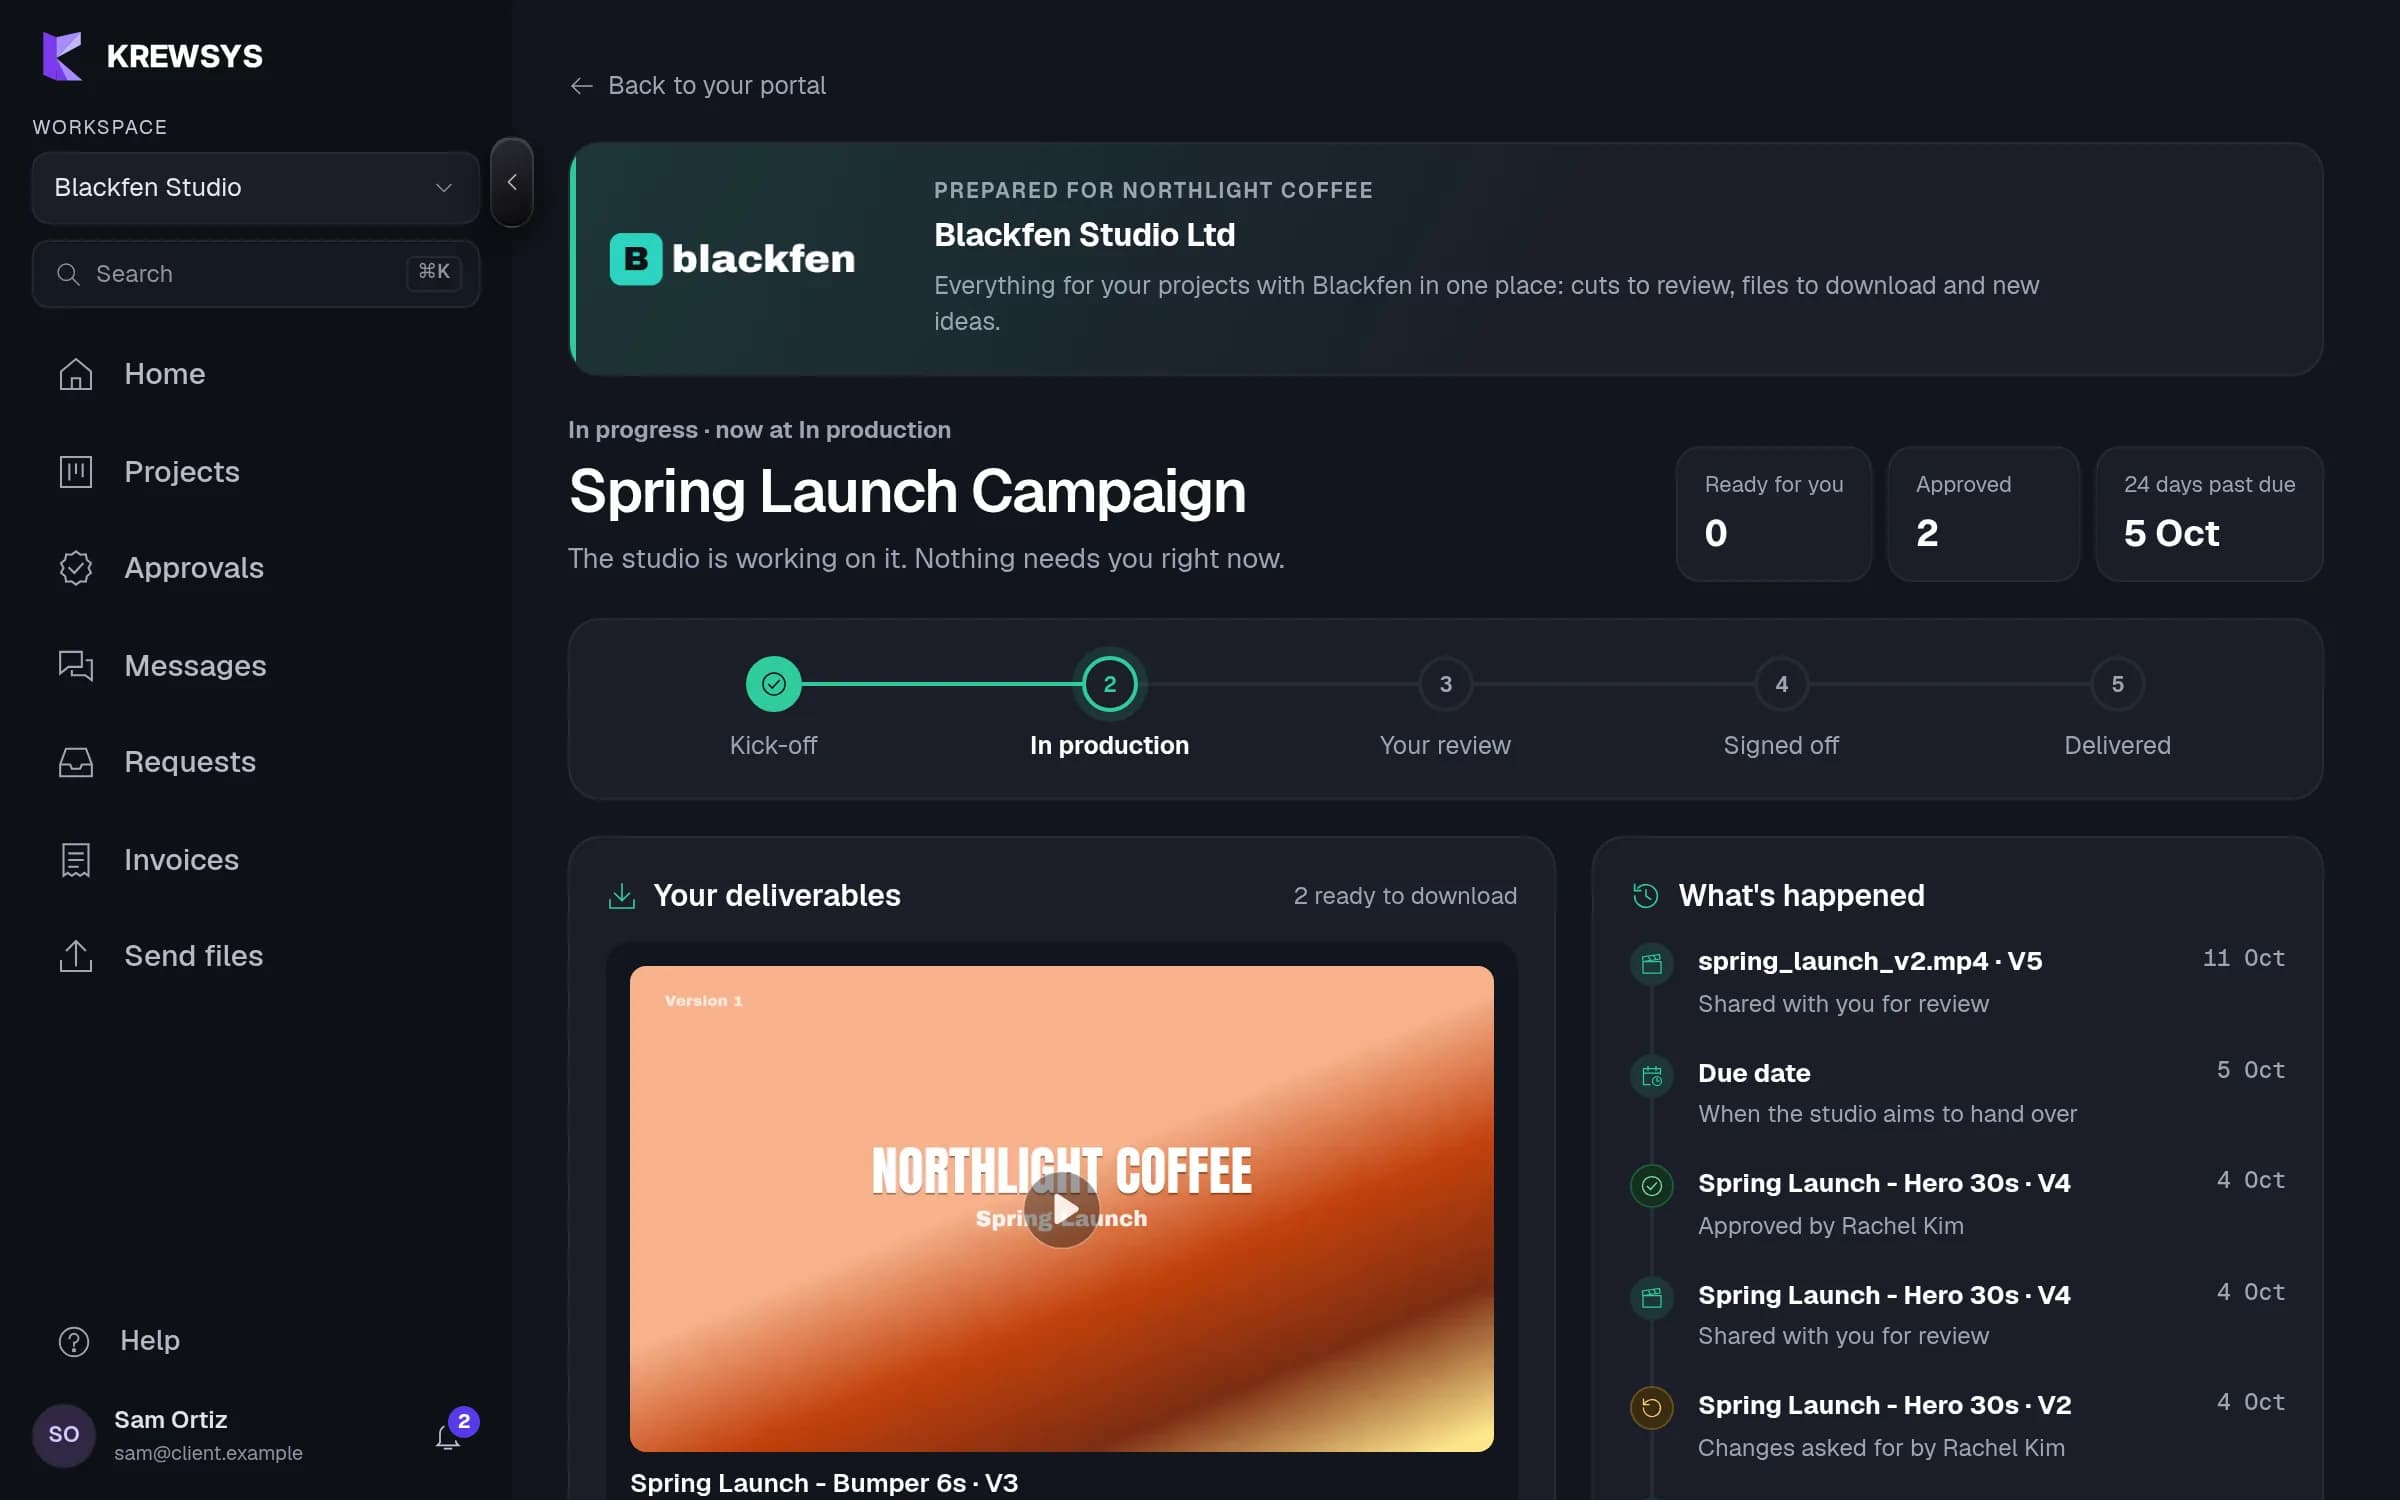Click 2 ready to download text

pyautogui.click(x=1405, y=896)
